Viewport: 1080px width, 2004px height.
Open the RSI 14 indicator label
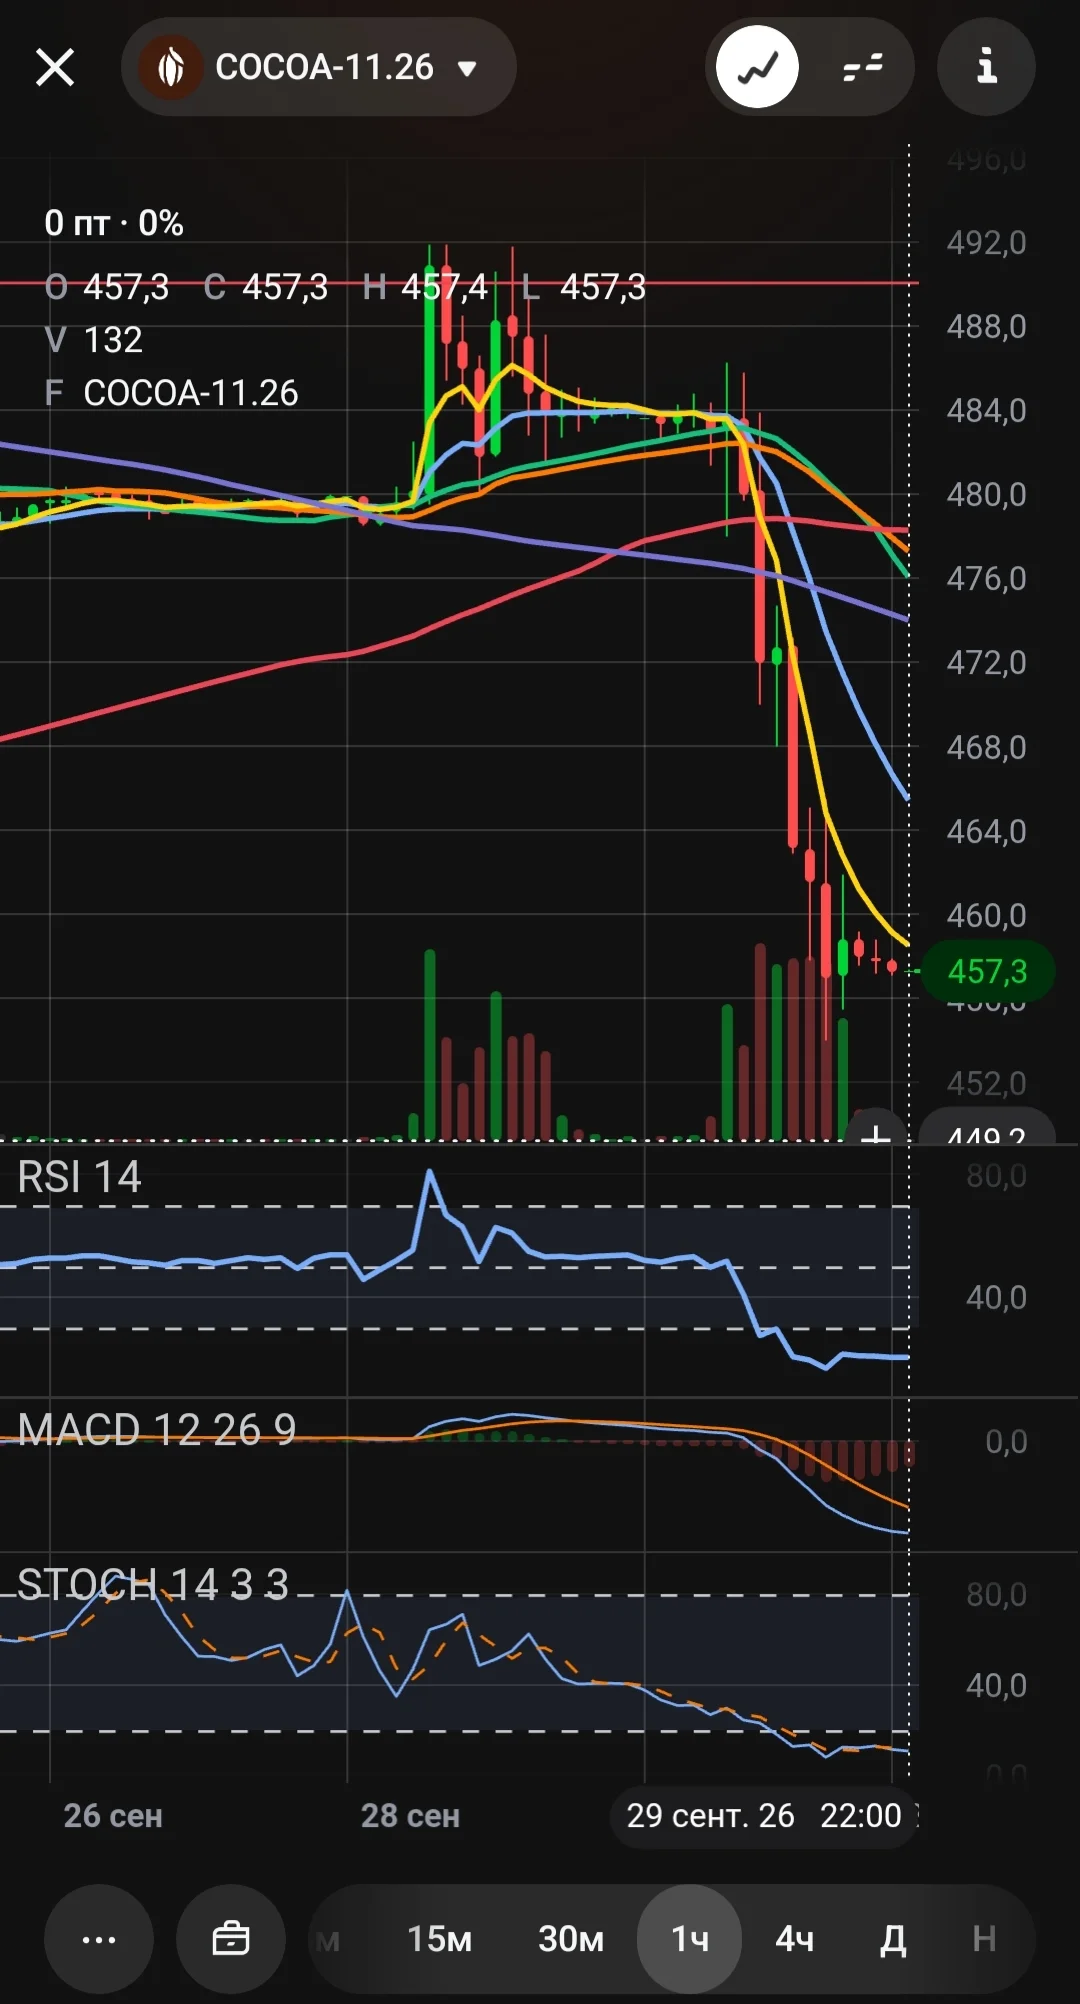pos(80,1177)
